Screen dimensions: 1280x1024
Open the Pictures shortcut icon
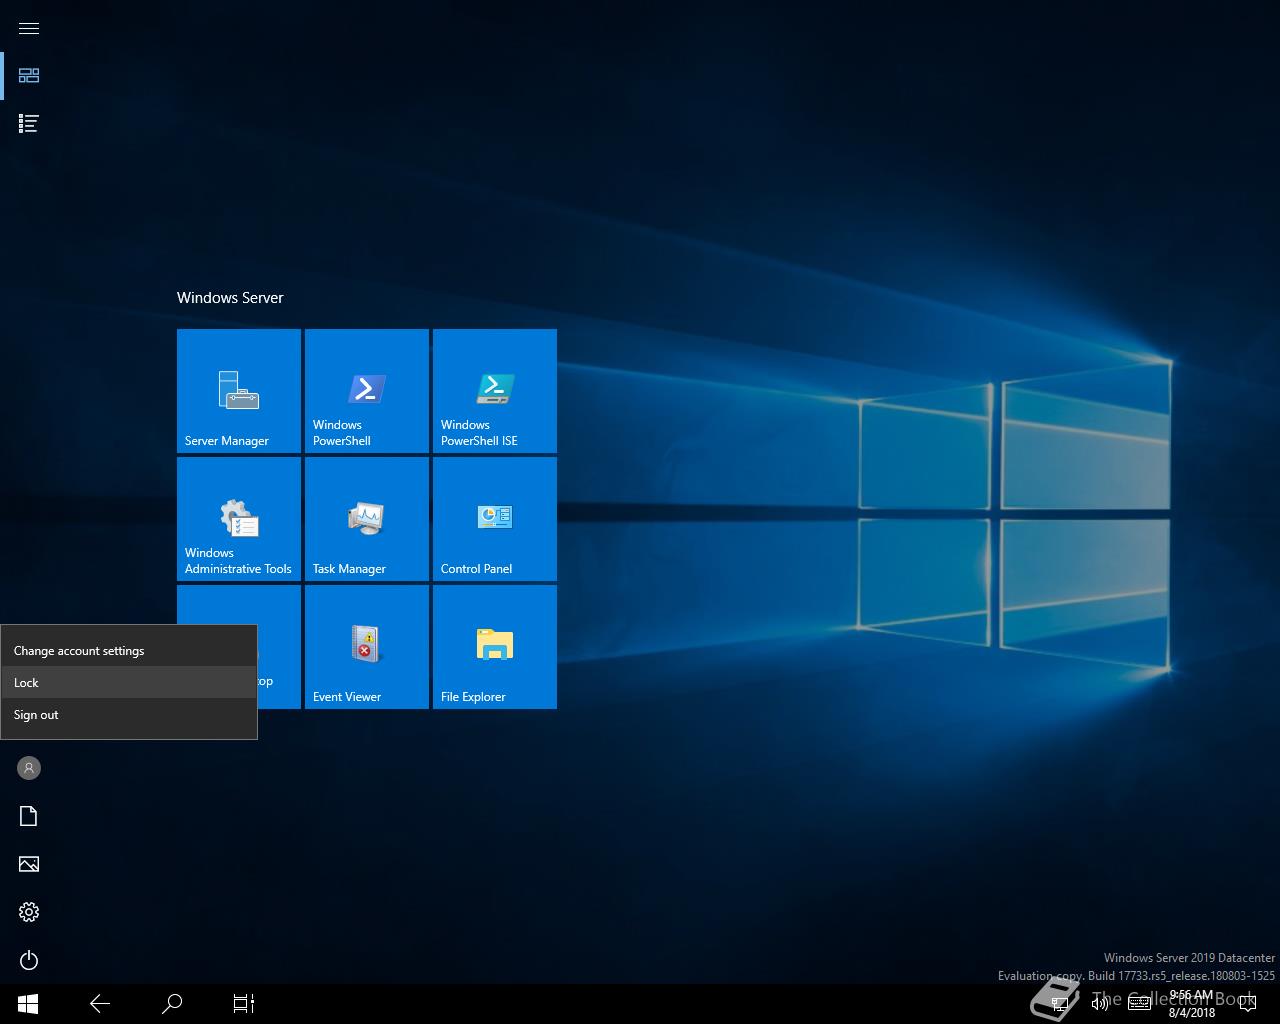click(29, 864)
